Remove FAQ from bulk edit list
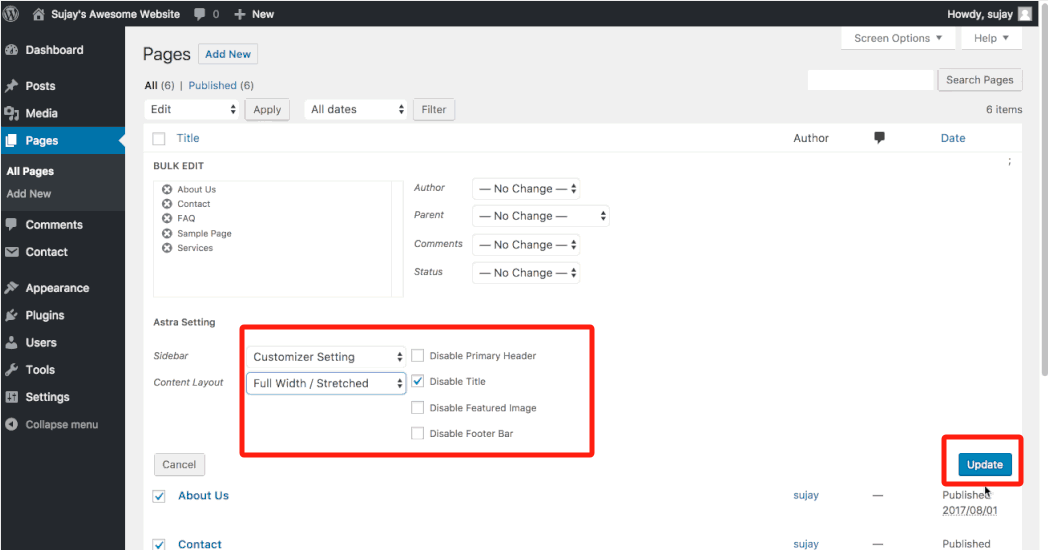Screen dimensions: 1048x550 [x=167, y=218]
